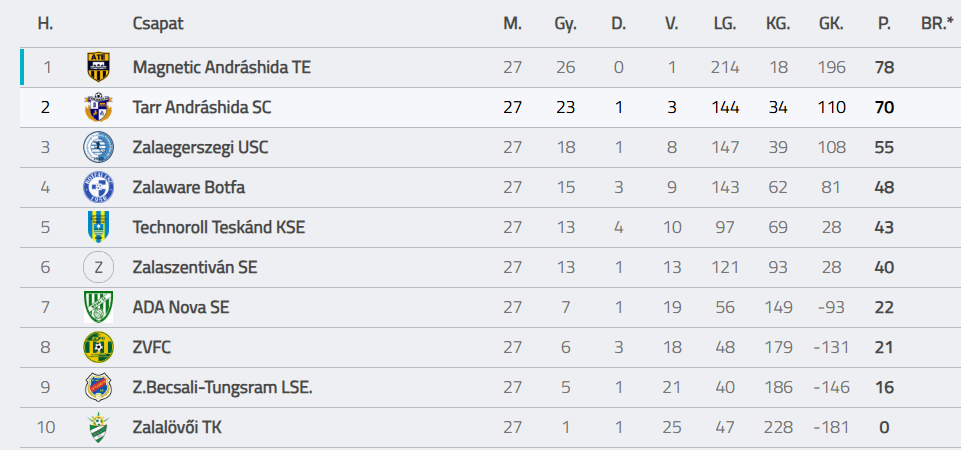Click the ZVFC yellow-green crest

(x=98, y=348)
